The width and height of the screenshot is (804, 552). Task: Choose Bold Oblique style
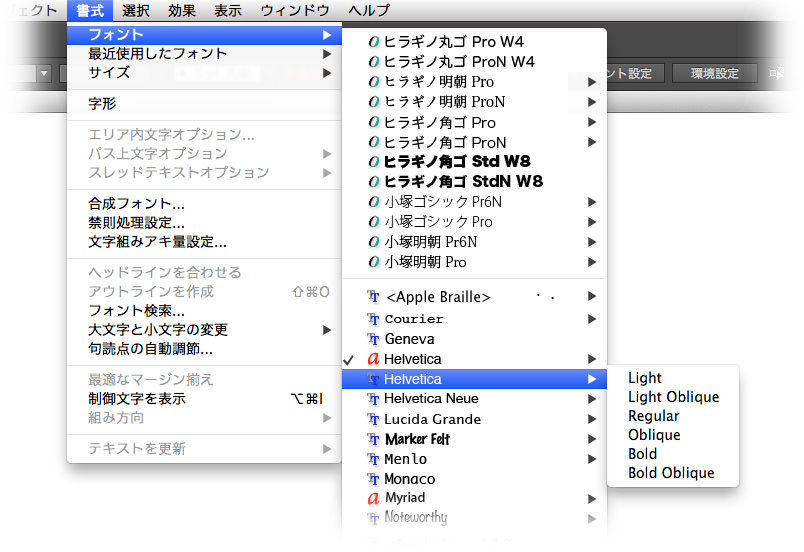click(673, 473)
